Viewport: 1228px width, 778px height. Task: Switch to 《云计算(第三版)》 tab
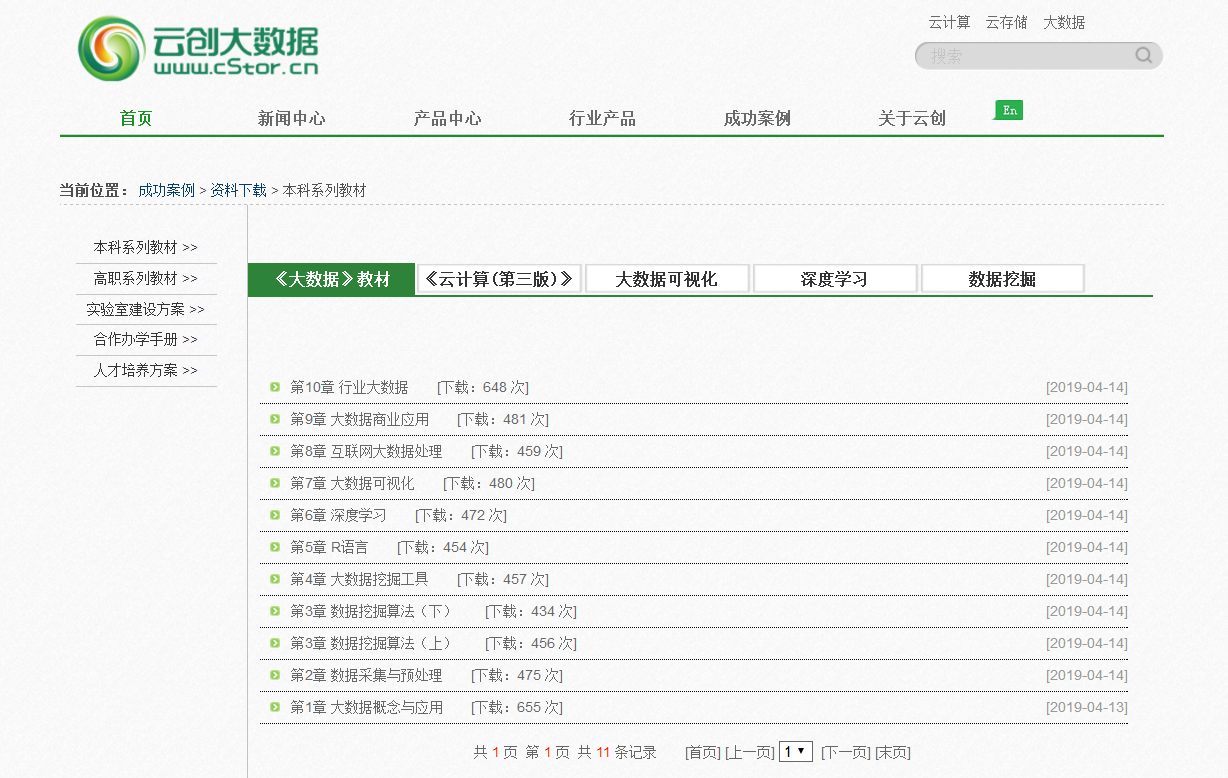[499, 279]
